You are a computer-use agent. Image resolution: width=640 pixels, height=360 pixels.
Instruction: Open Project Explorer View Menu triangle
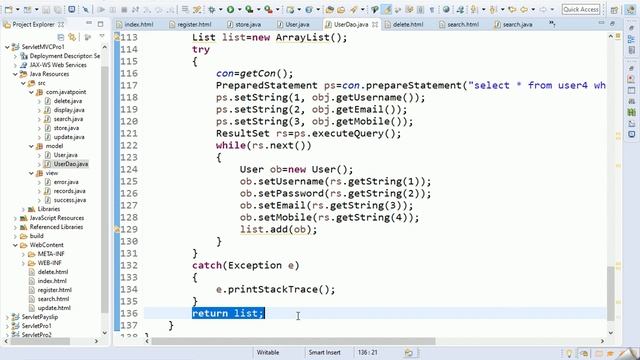102,37
